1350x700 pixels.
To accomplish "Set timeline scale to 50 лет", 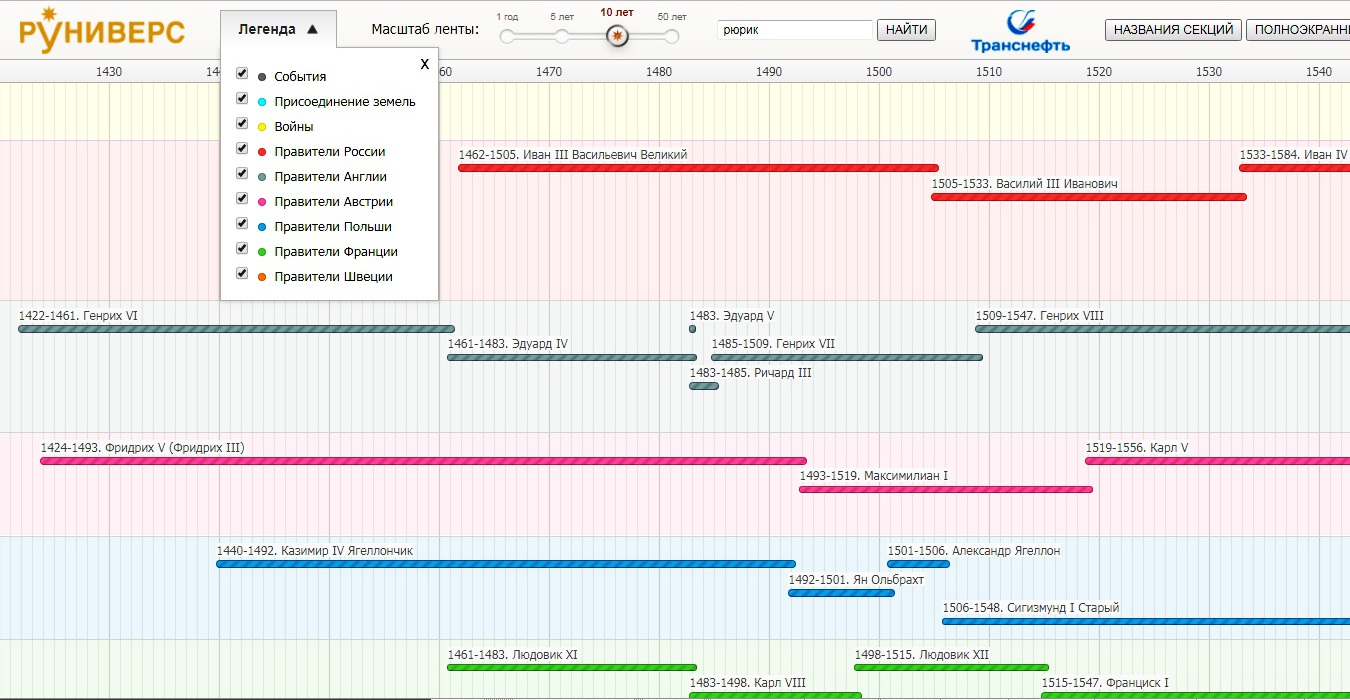I will (x=671, y=37).
